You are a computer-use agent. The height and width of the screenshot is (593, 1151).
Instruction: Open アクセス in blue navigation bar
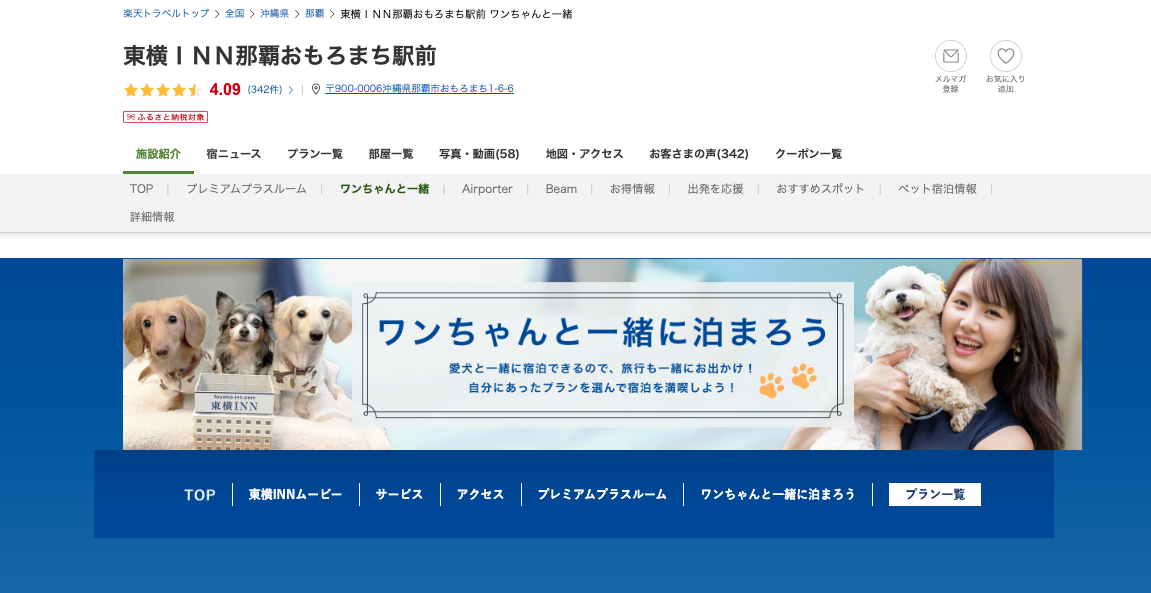(480, 495)
